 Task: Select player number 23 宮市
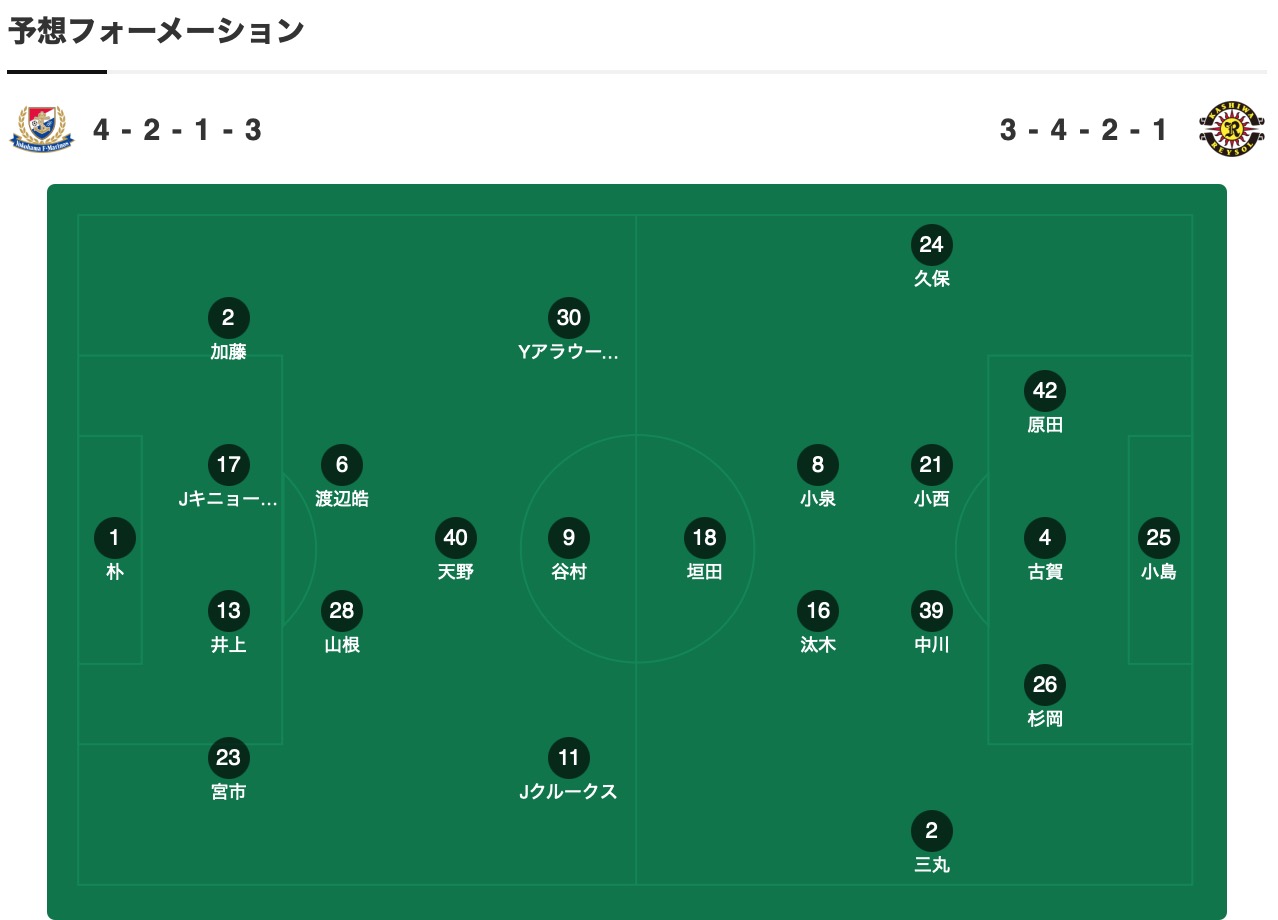228,770
